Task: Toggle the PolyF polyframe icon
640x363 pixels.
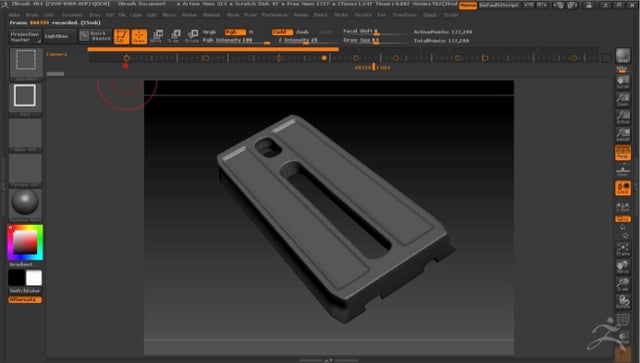Action: (623, 320)
